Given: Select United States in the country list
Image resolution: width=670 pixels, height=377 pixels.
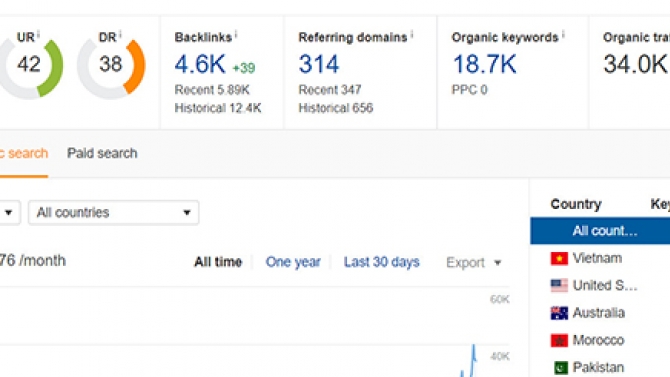Looking at the screenshot, I should [605, 285].
